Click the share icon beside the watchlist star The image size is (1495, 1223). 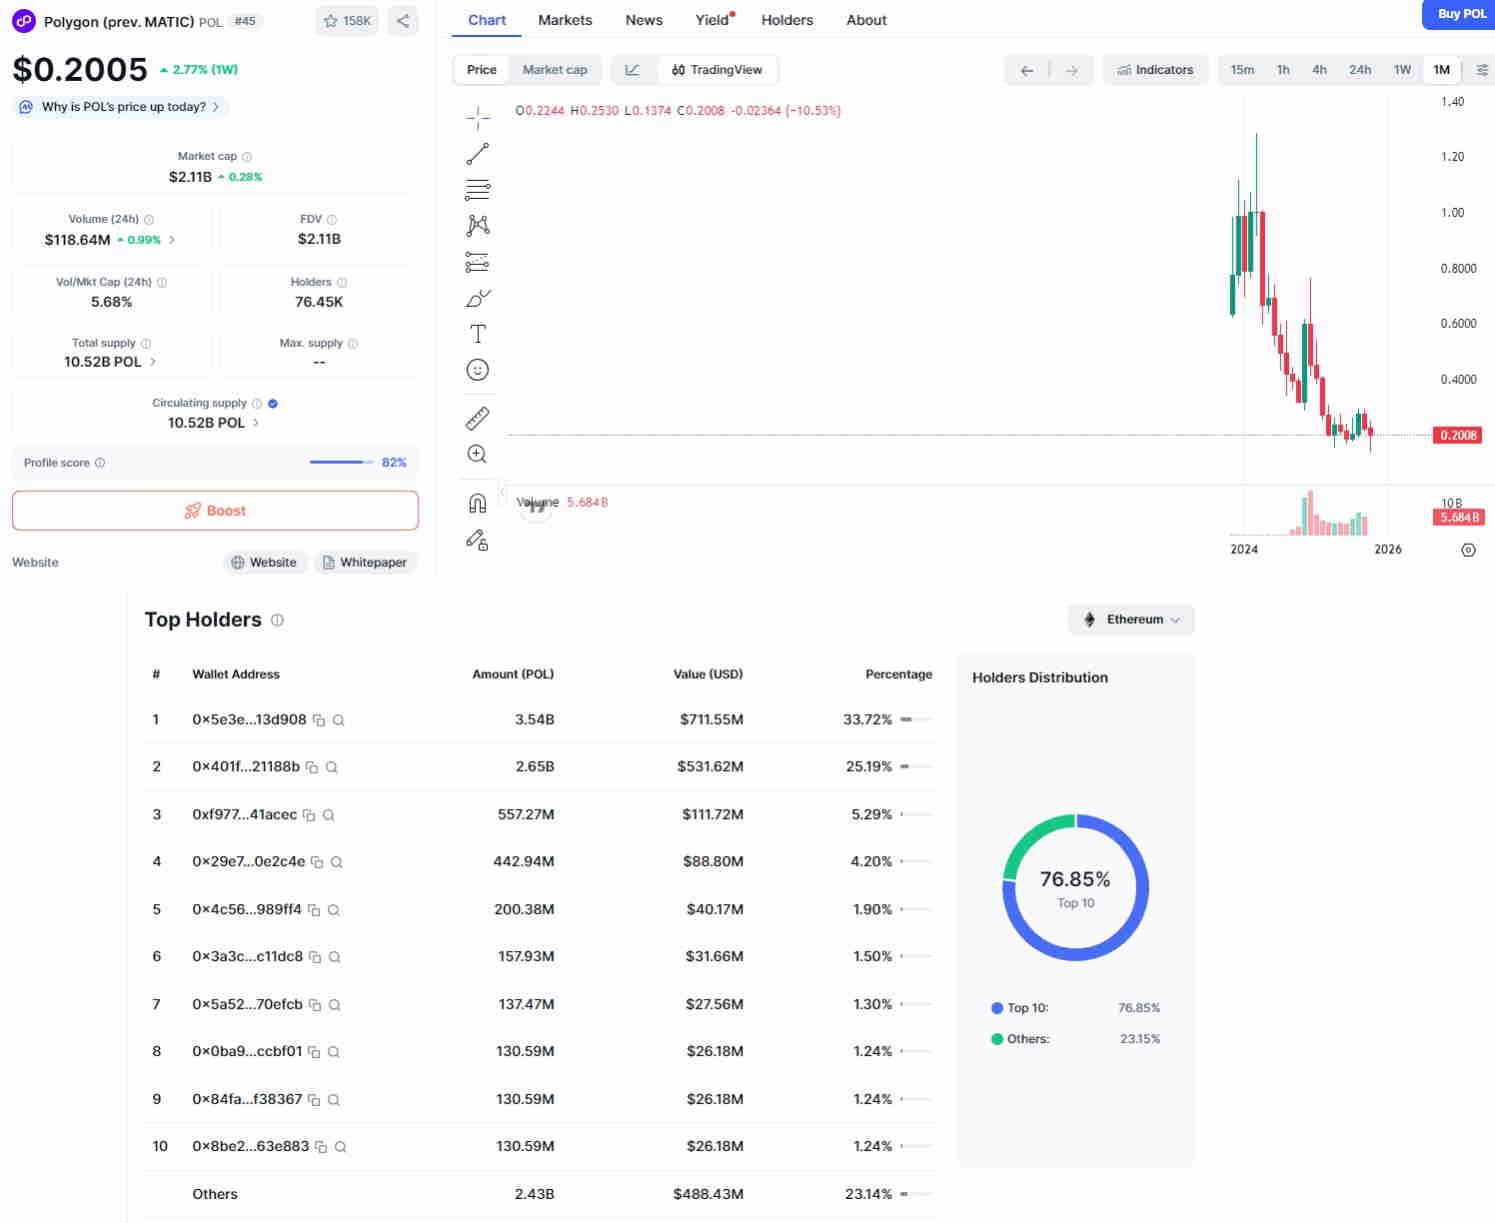coord(403,21)
